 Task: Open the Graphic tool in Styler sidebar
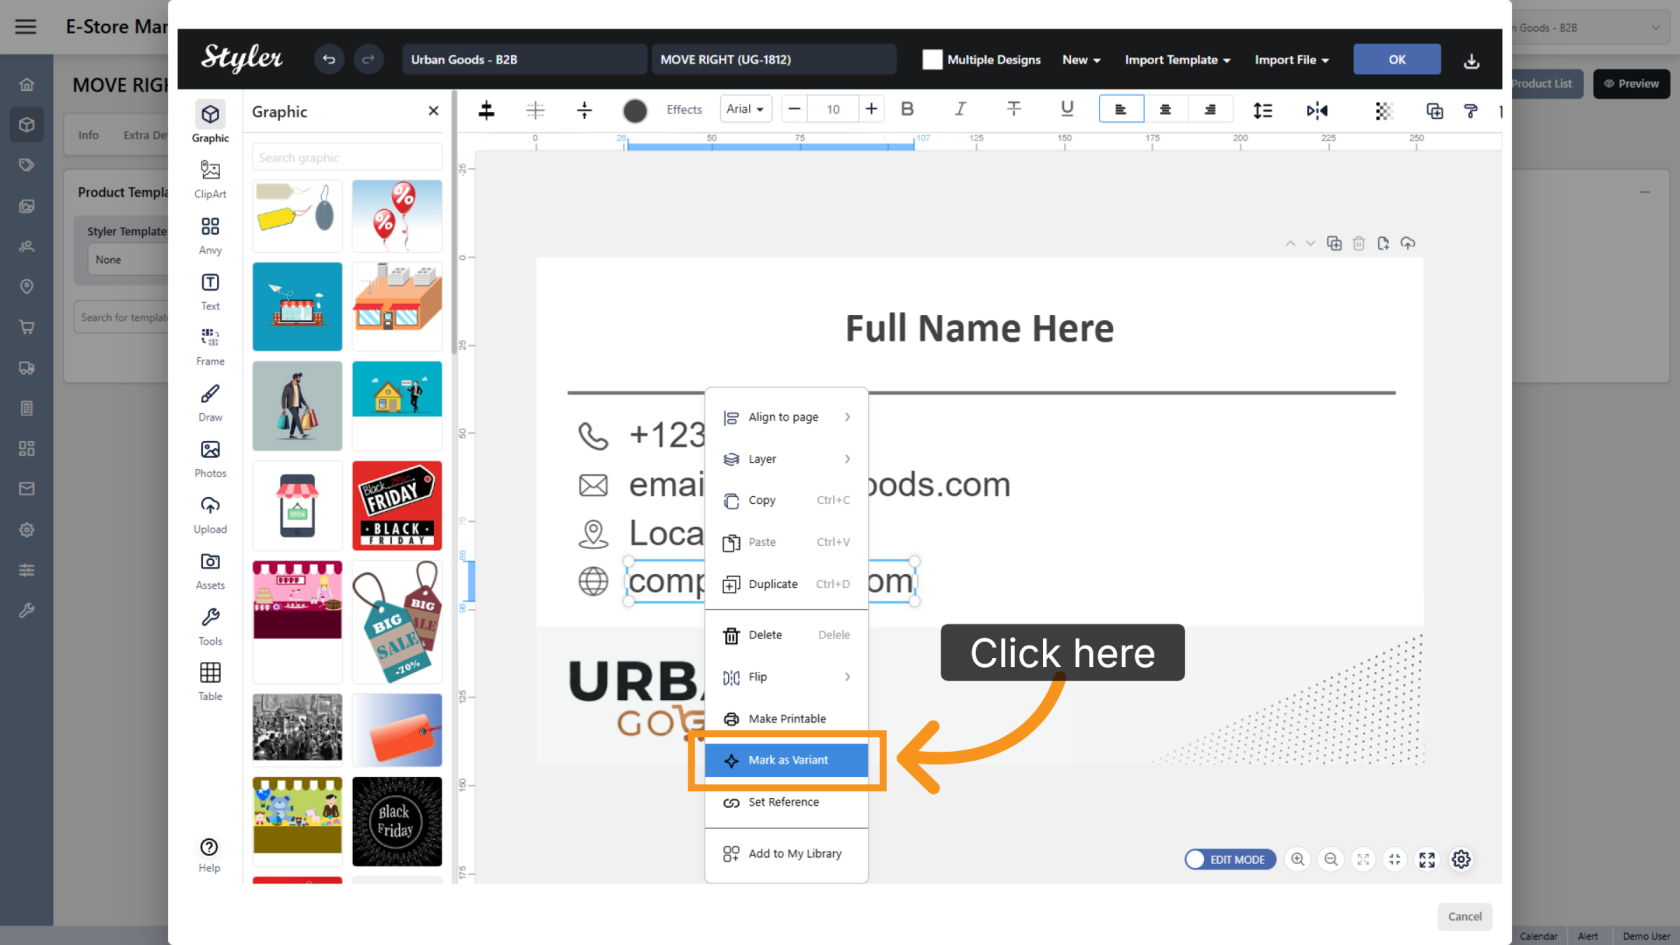210,121
